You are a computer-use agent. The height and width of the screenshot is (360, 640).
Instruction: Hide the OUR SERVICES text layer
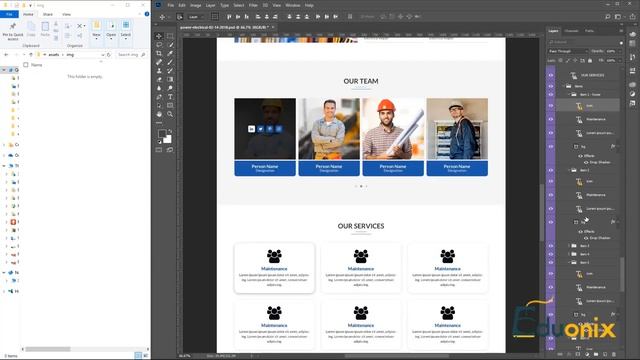(x=551, y=76)
